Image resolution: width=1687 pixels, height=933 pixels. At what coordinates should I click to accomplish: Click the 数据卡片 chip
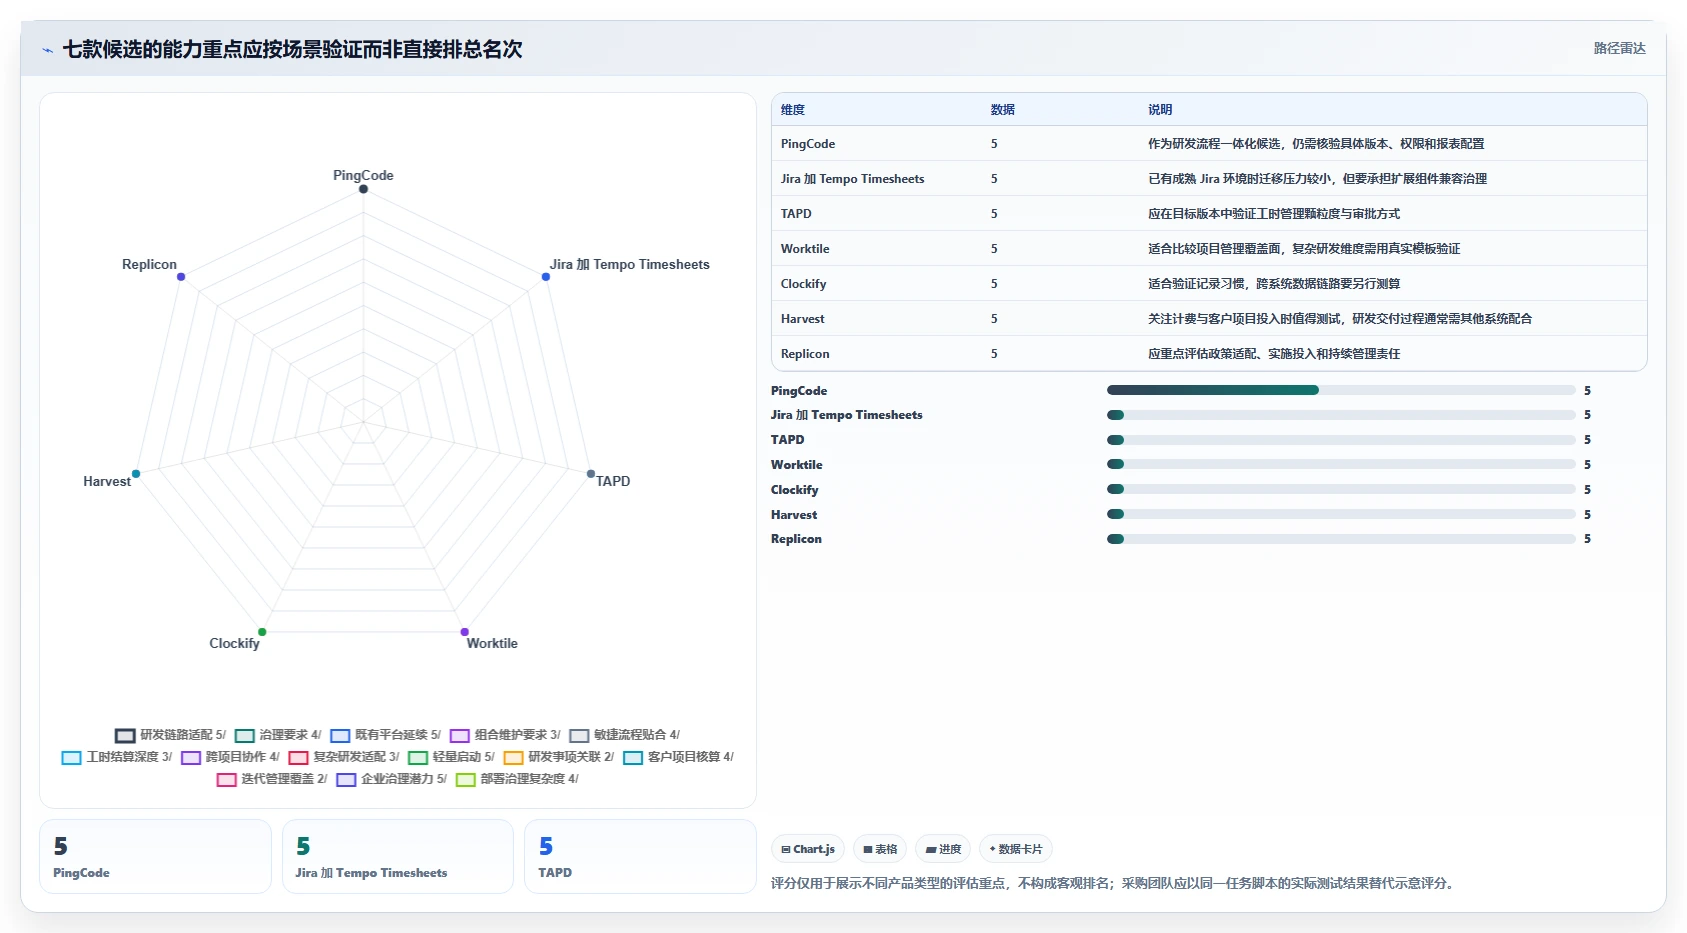[x=1016, y=849]
